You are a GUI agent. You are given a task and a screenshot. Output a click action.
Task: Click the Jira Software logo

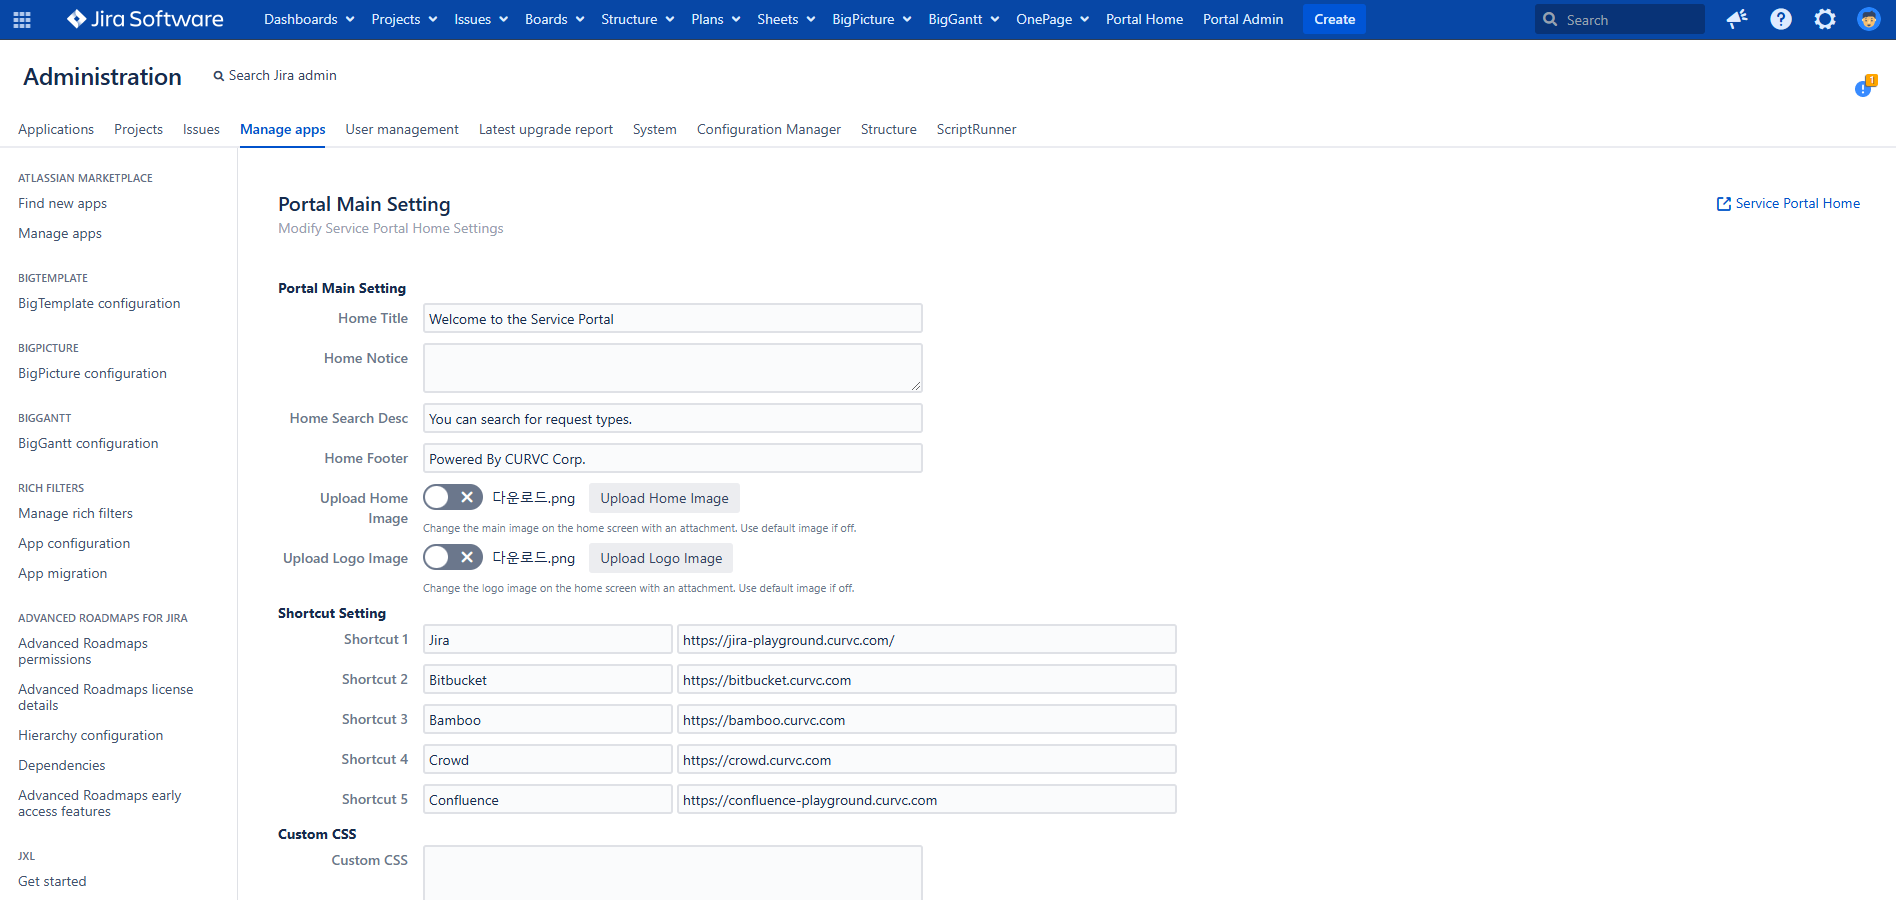click(x=145, y=19)
